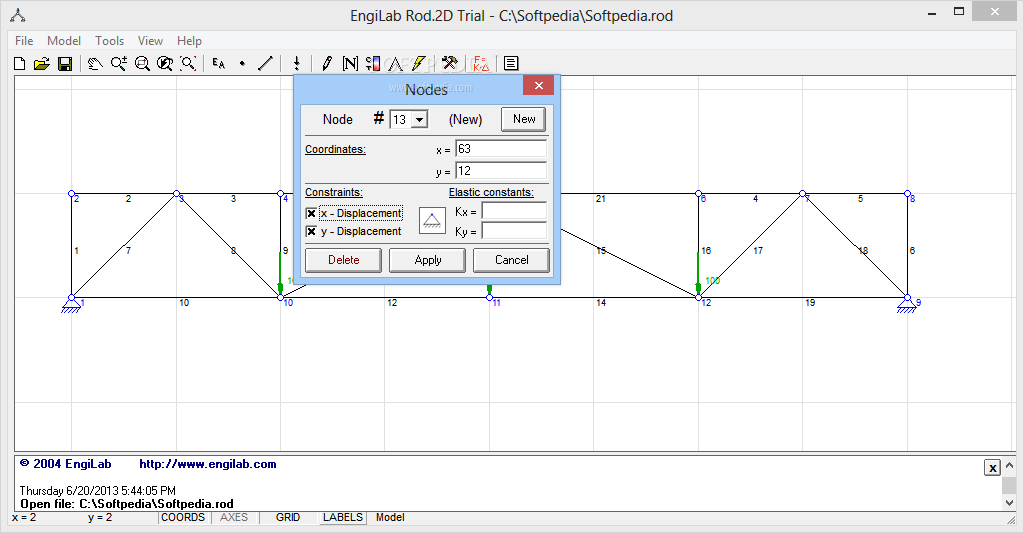Click the Kx elastic constant field
This screenshot has height=533, width=1024.
[514, 211]
